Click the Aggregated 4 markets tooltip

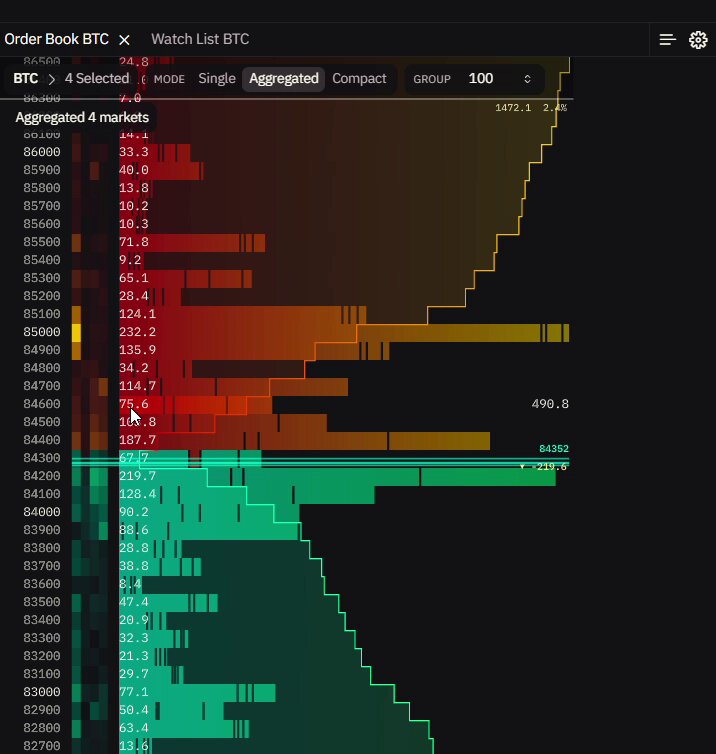pyautogui.click(x=82, y=117)
